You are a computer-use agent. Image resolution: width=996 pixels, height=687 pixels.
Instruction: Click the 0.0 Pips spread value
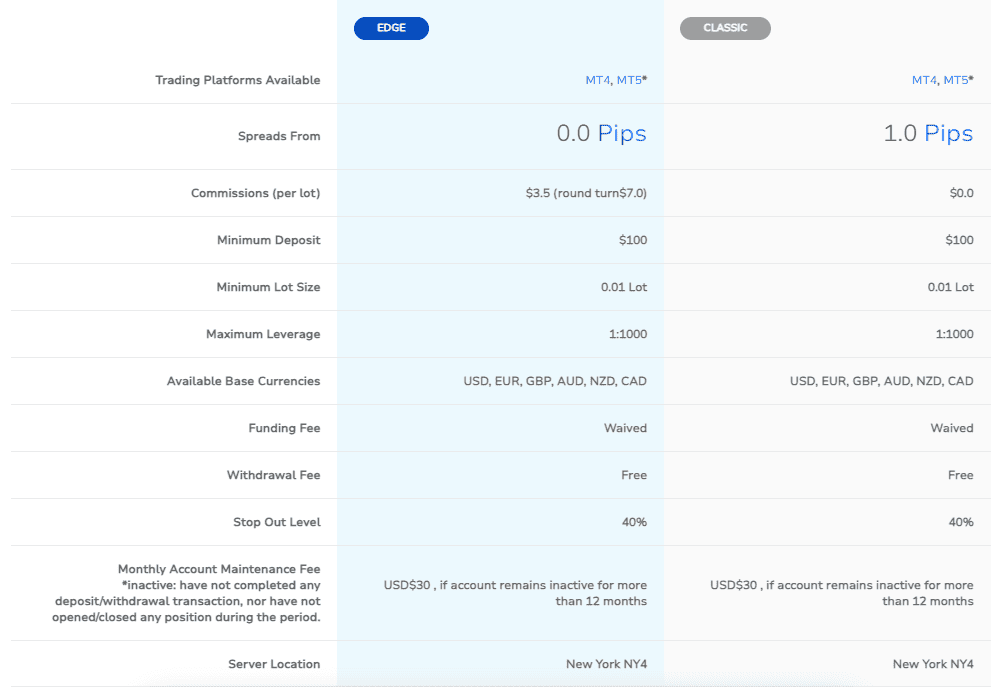pos(600,133)
